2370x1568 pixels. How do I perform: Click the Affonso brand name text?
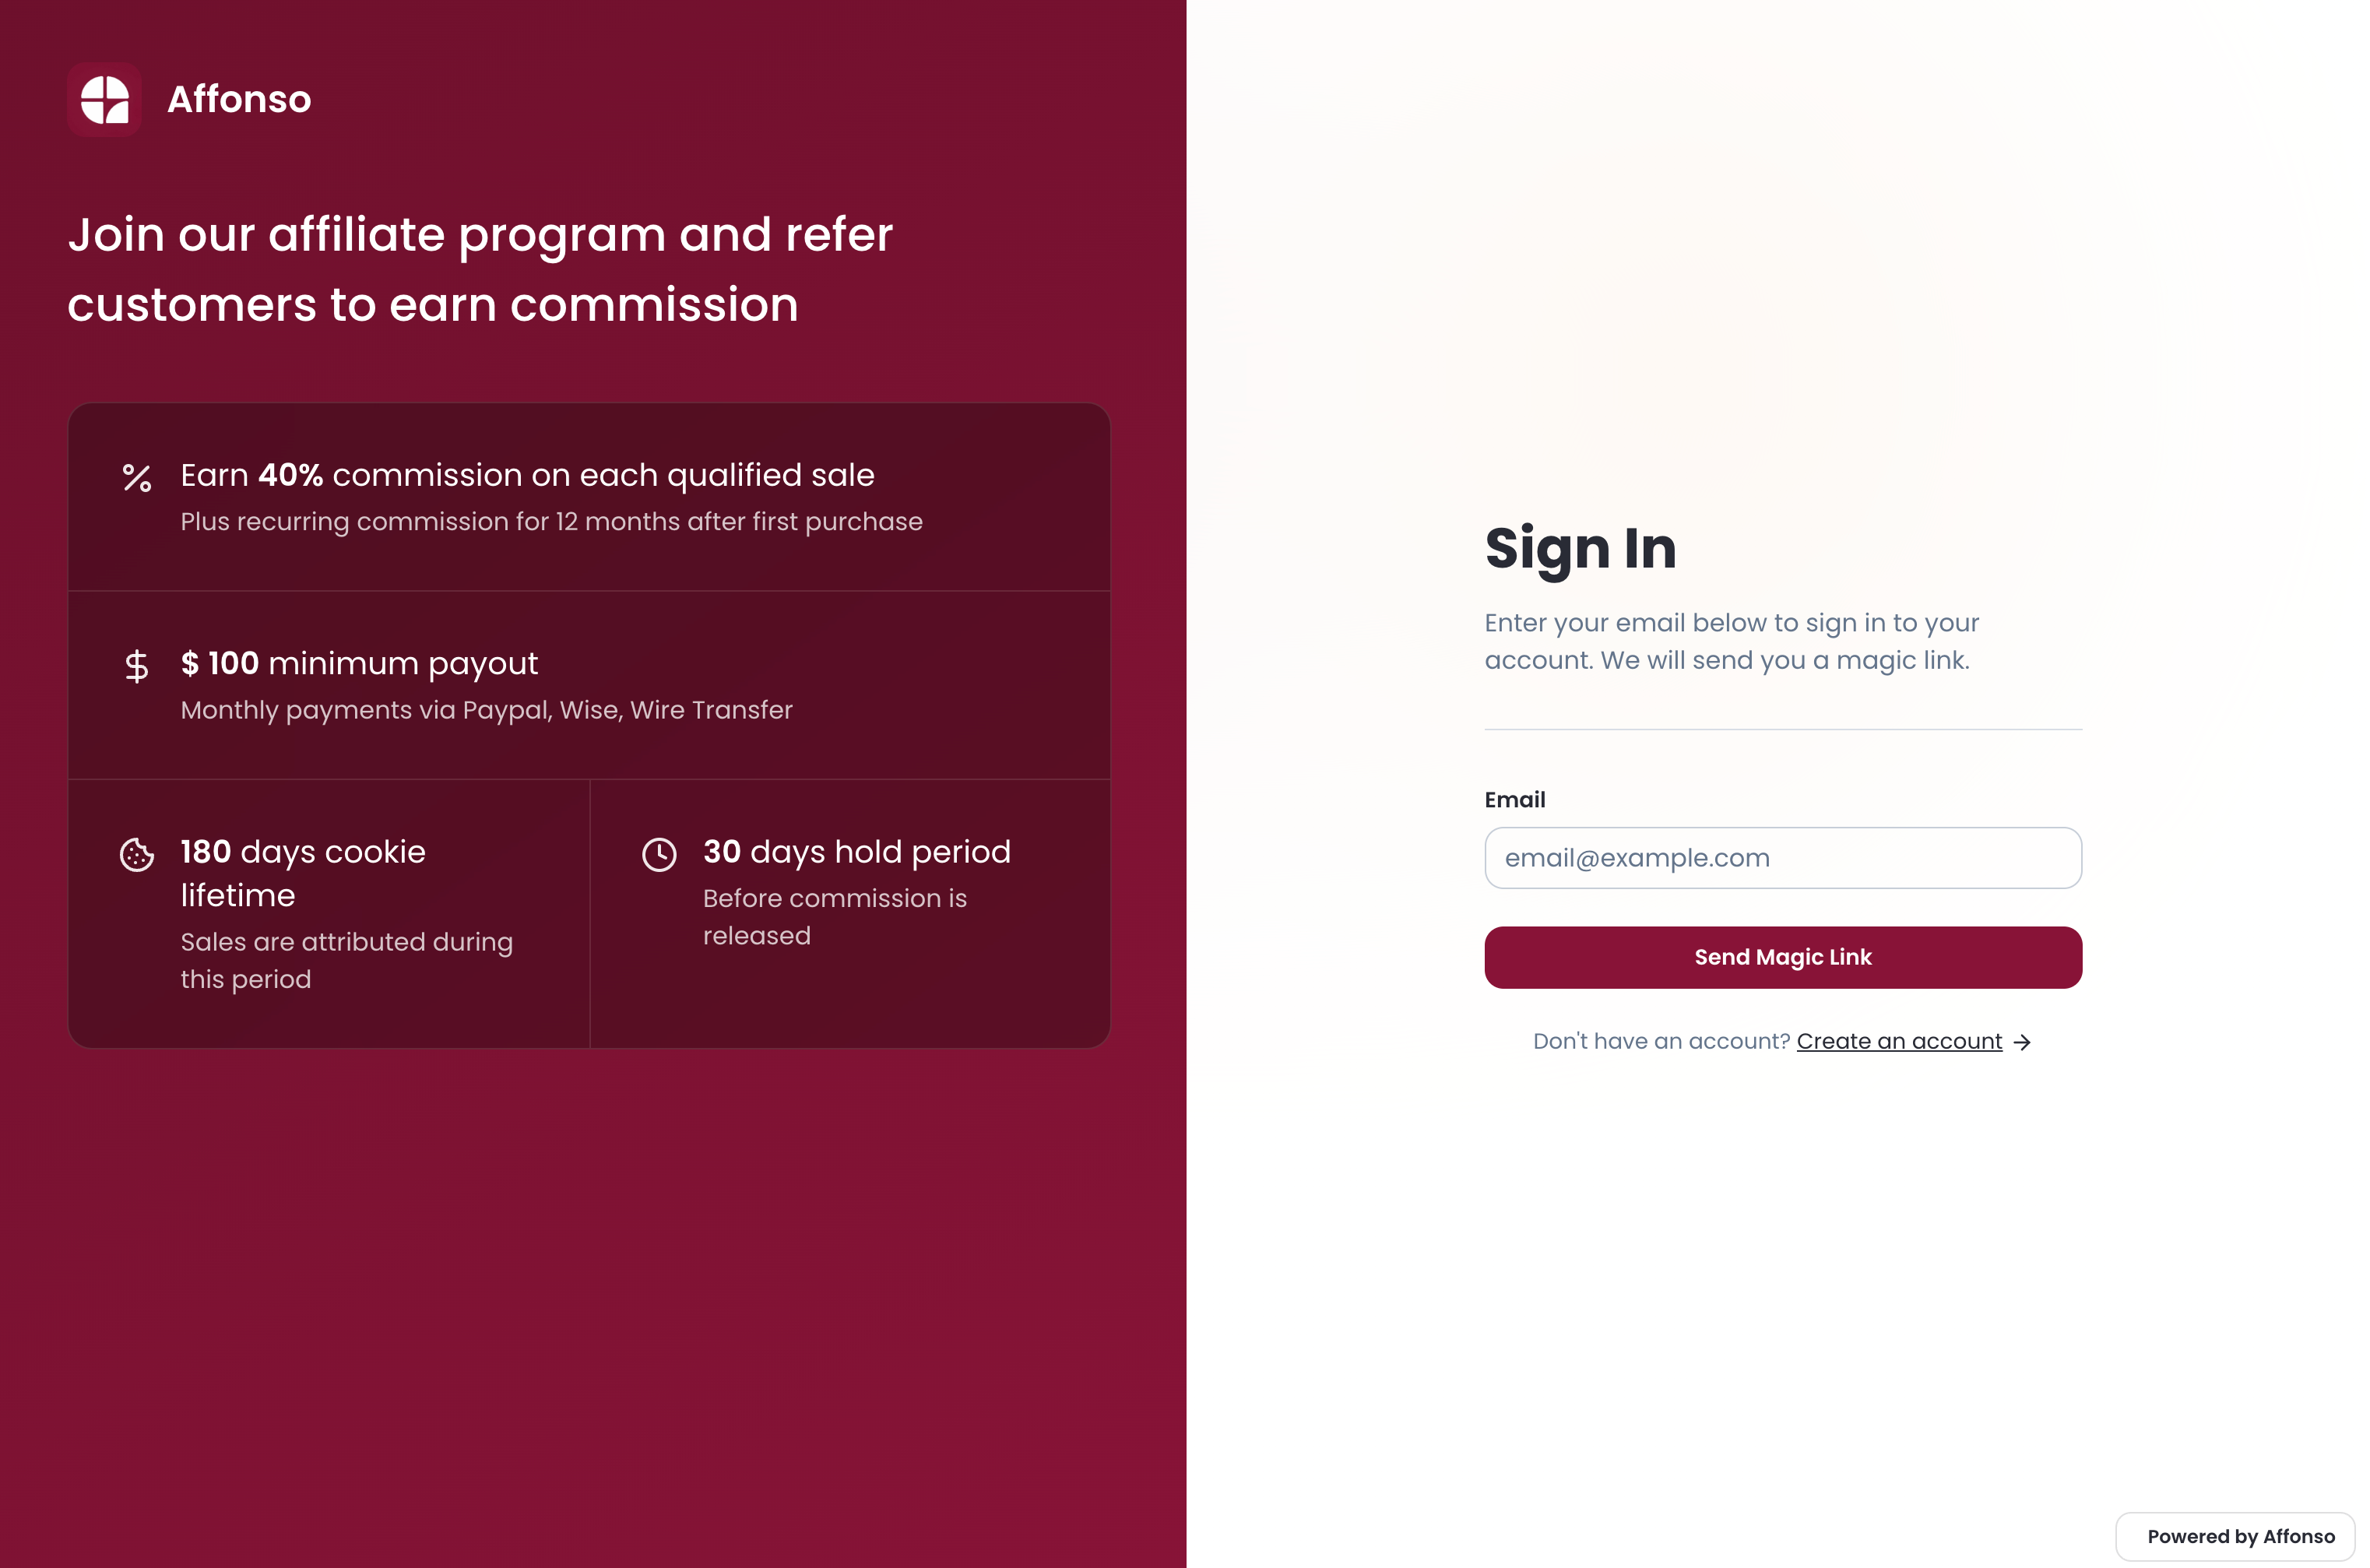(x=238, y=99)
